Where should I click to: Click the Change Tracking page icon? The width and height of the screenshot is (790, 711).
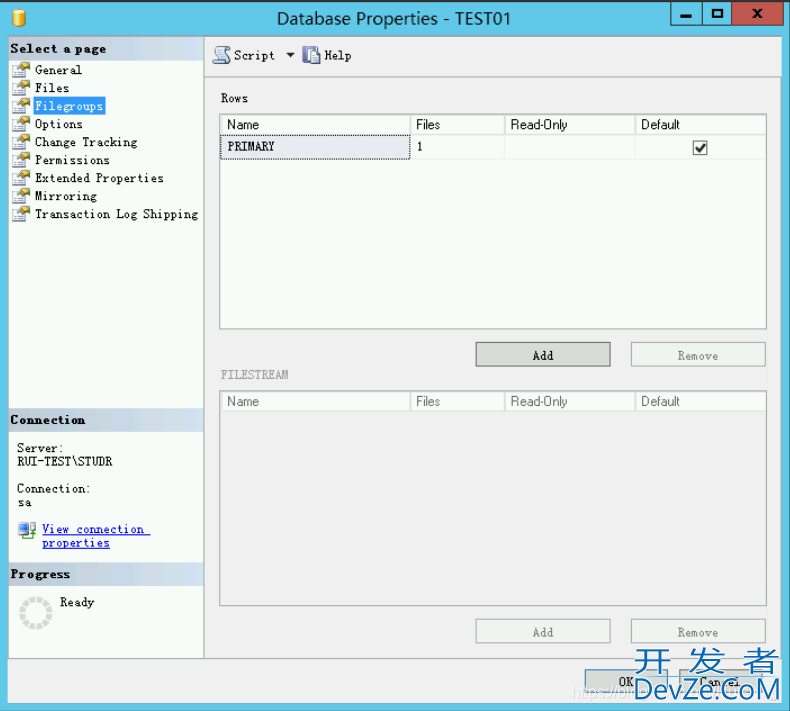pos(21,142)
